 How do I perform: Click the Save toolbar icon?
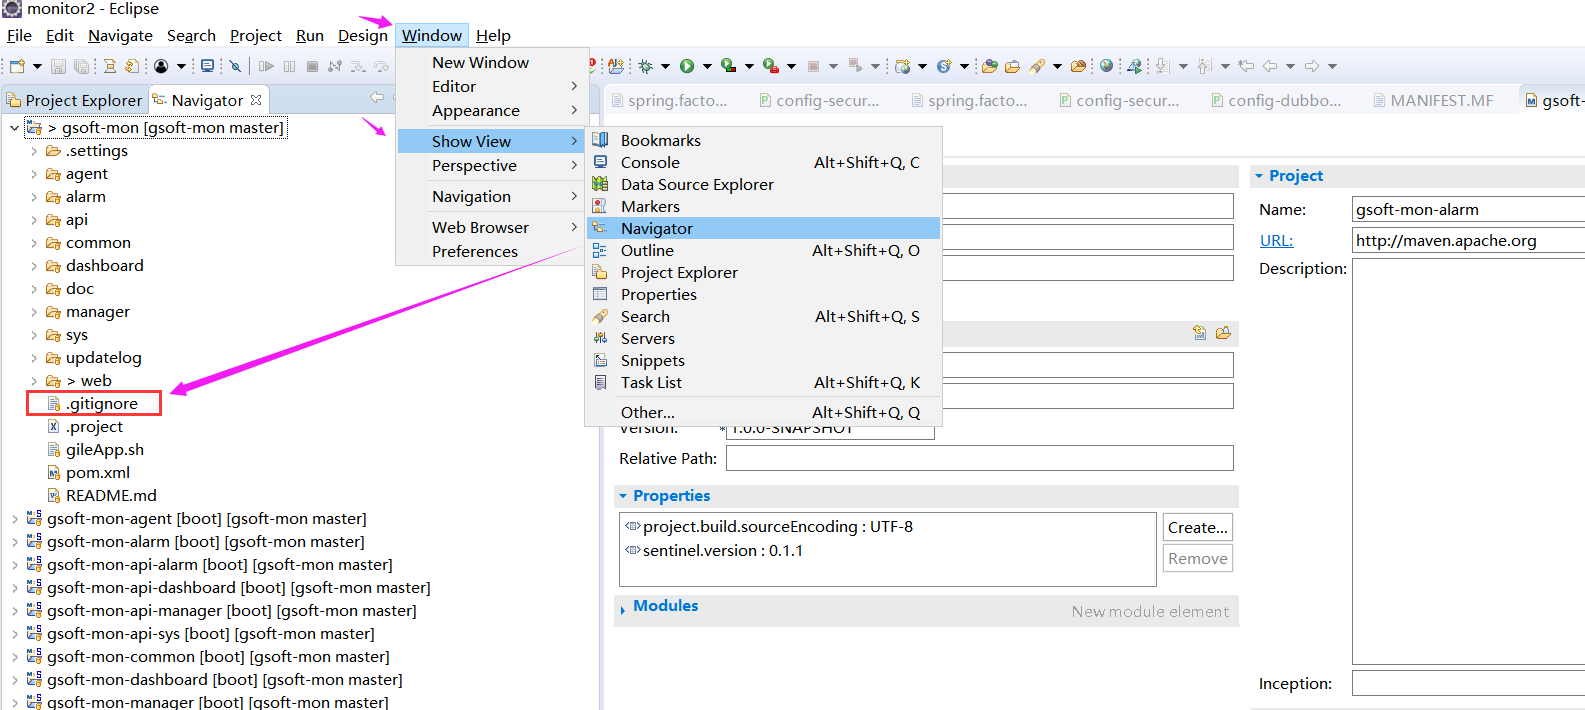[x=58, y=66]
